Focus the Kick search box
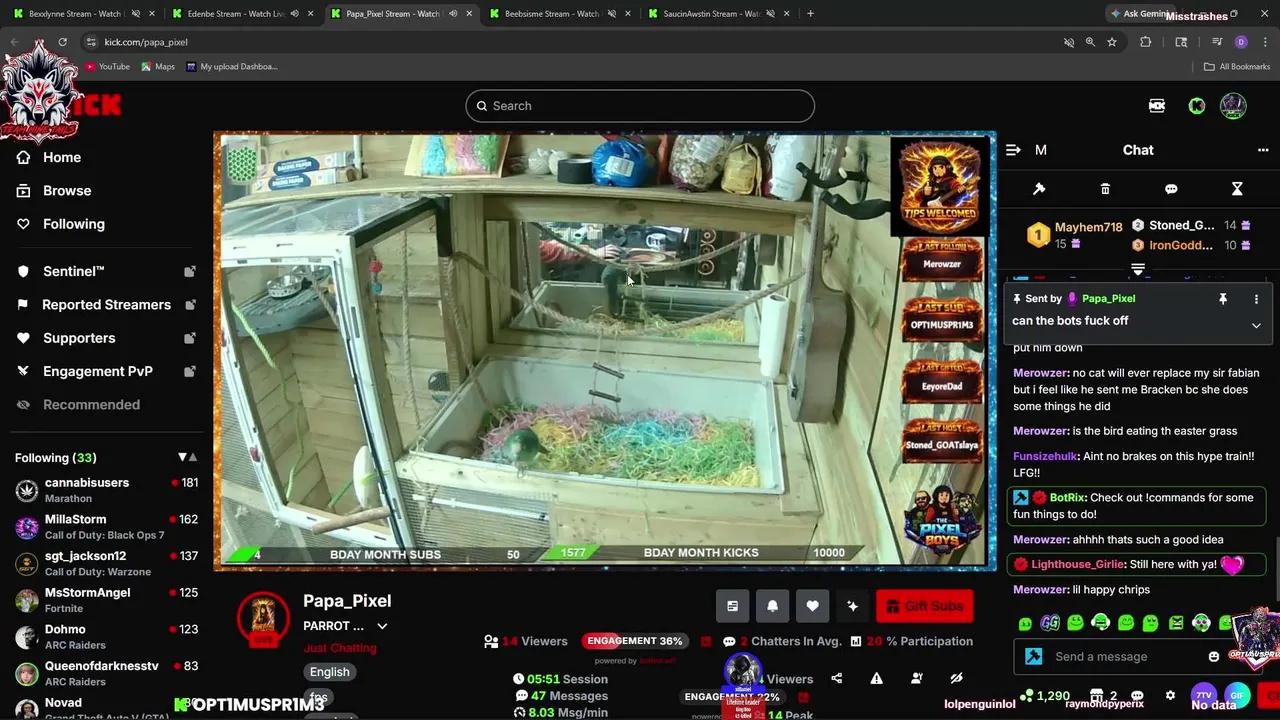Viewport: 1280px width, 720px height. point(640,106)
